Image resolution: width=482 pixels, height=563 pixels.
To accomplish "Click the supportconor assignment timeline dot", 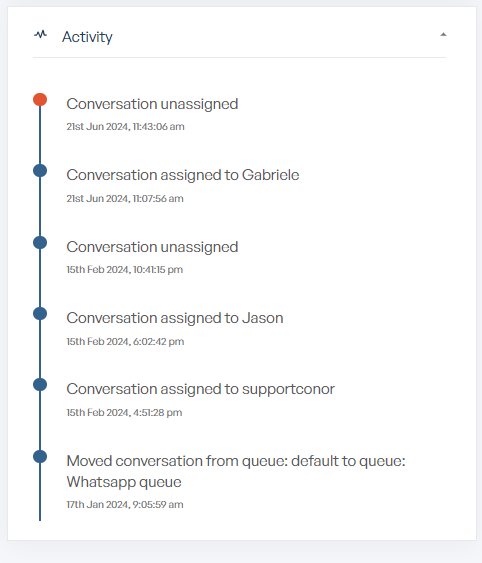I will pyautogui.click(x=40, y=385).
